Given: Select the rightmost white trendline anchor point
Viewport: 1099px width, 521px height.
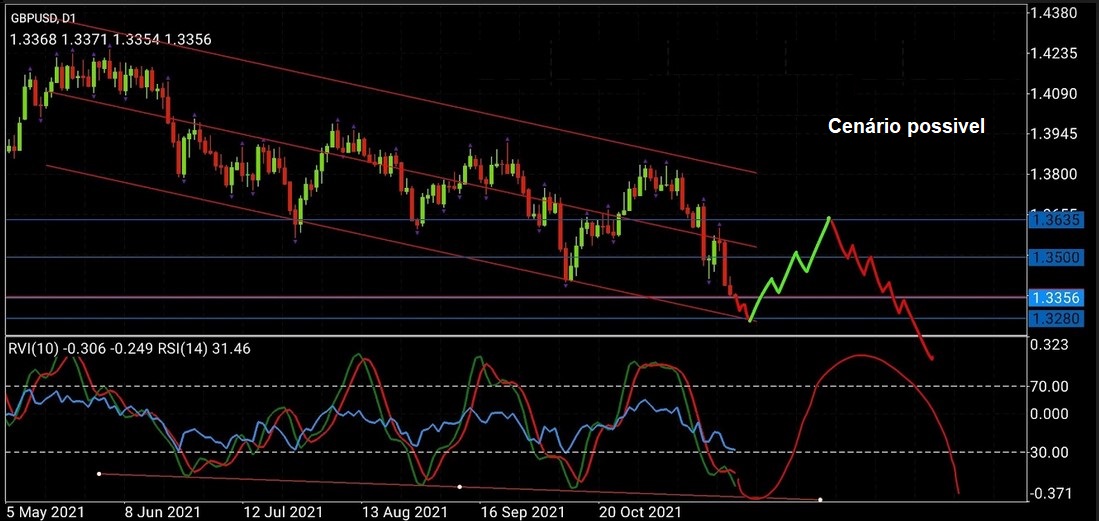Looking at the screenshot, I should [x=820, y=499].
